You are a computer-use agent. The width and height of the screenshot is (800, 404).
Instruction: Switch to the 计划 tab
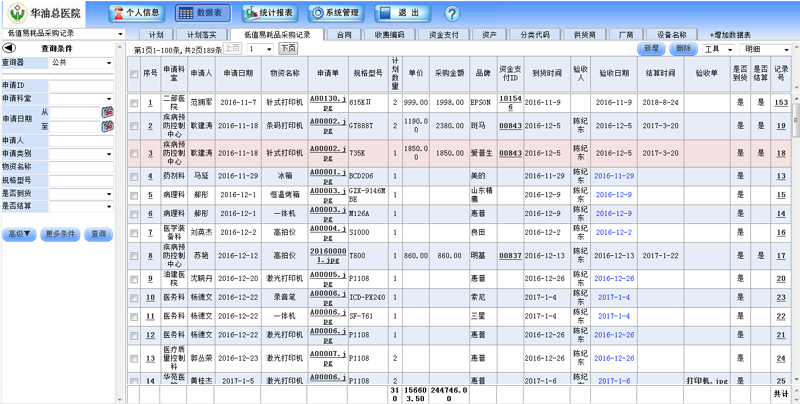[156, 35]
